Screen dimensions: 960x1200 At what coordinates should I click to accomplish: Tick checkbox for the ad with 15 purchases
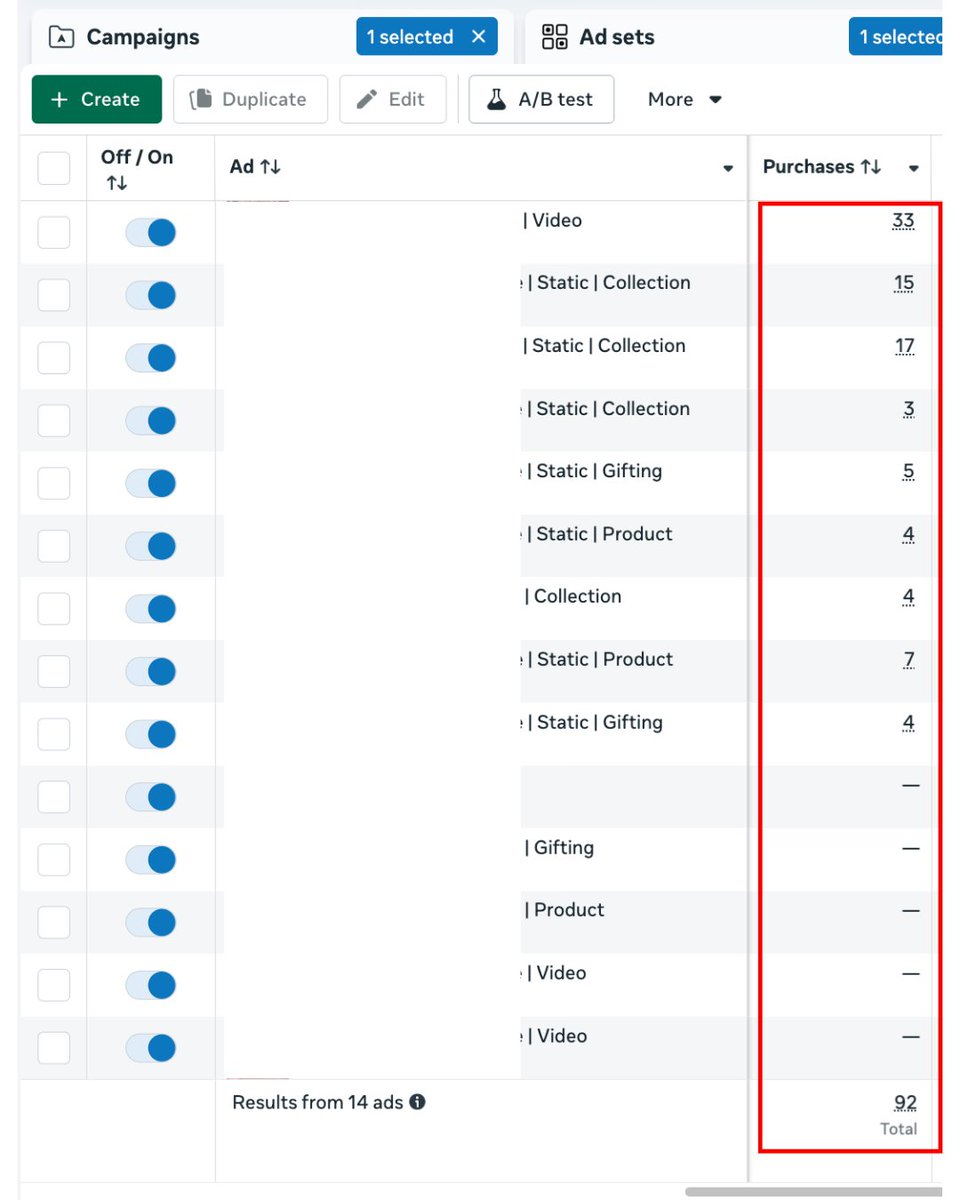(54, 295)
